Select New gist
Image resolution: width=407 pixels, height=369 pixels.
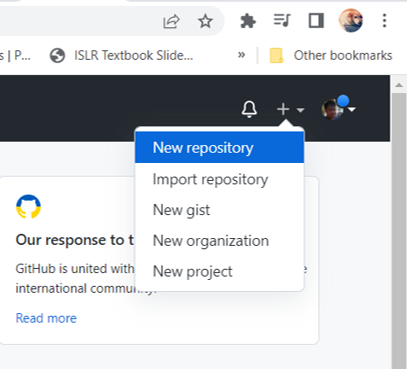[x=220, y=210]
